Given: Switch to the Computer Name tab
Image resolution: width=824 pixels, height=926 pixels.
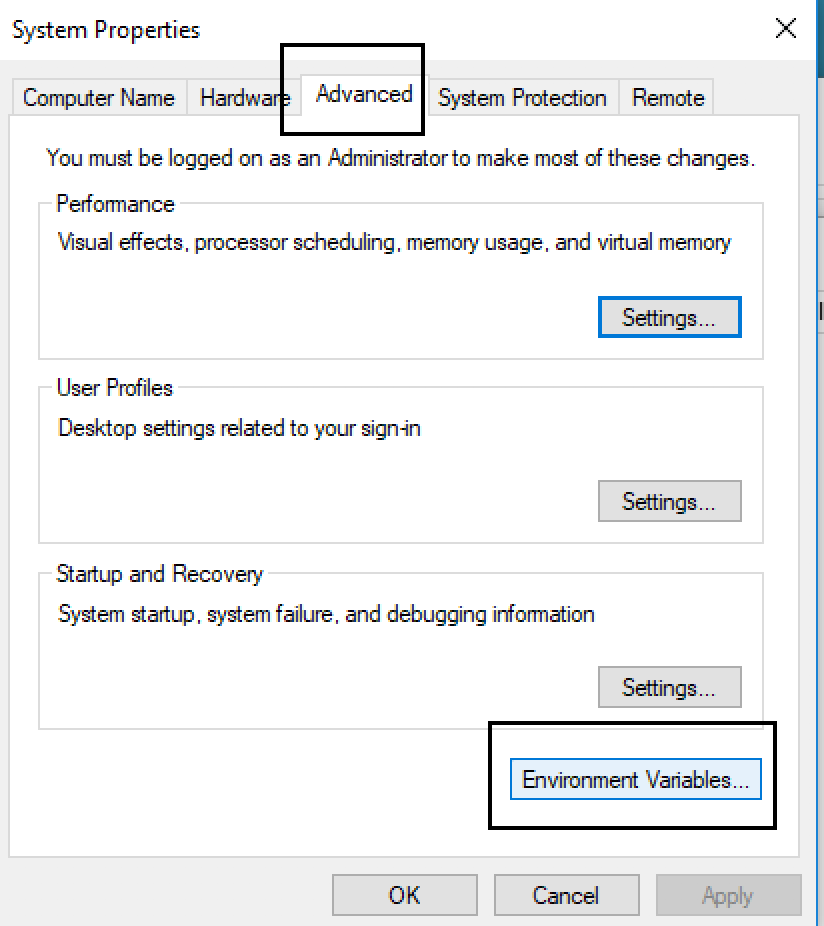Looking at the screenshot, I should (x=98, y=98).
